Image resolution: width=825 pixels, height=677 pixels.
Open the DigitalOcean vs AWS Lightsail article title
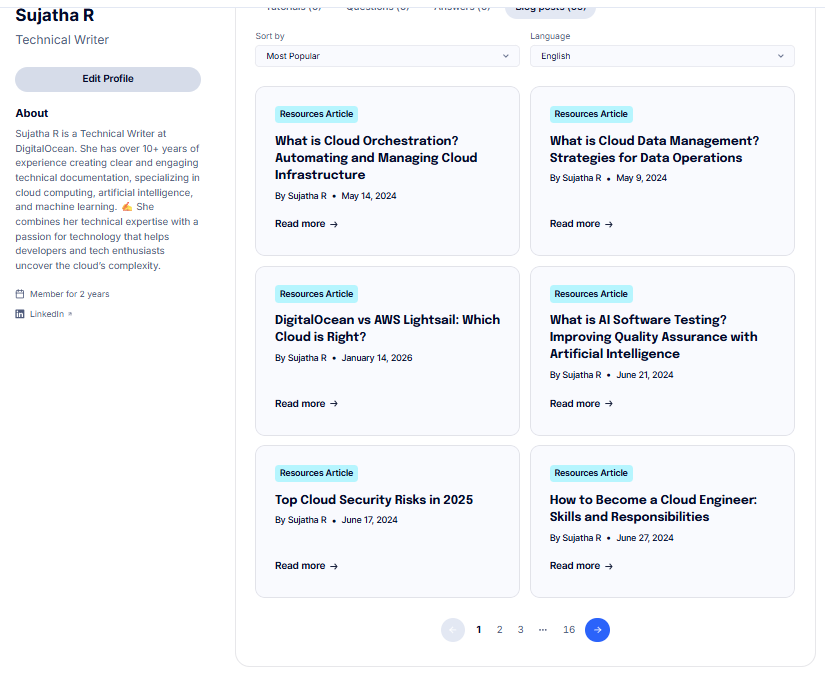click(x=387, y=328)
